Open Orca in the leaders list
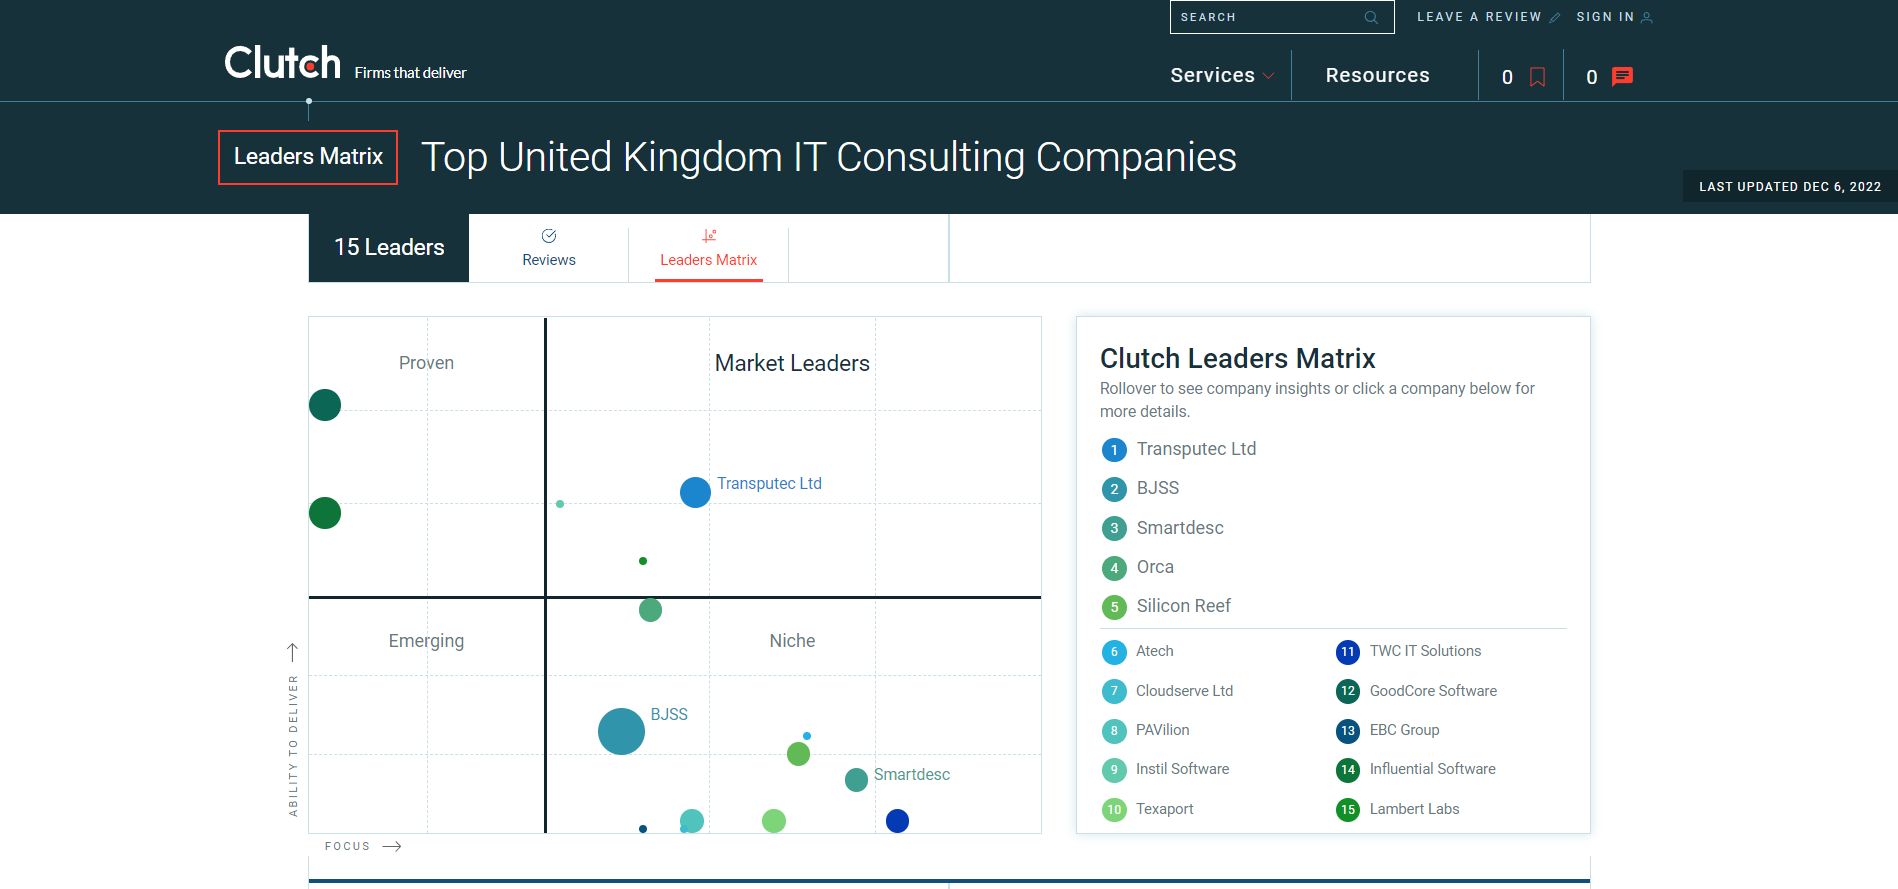Screen dimensions: 1898x889 1155,567
